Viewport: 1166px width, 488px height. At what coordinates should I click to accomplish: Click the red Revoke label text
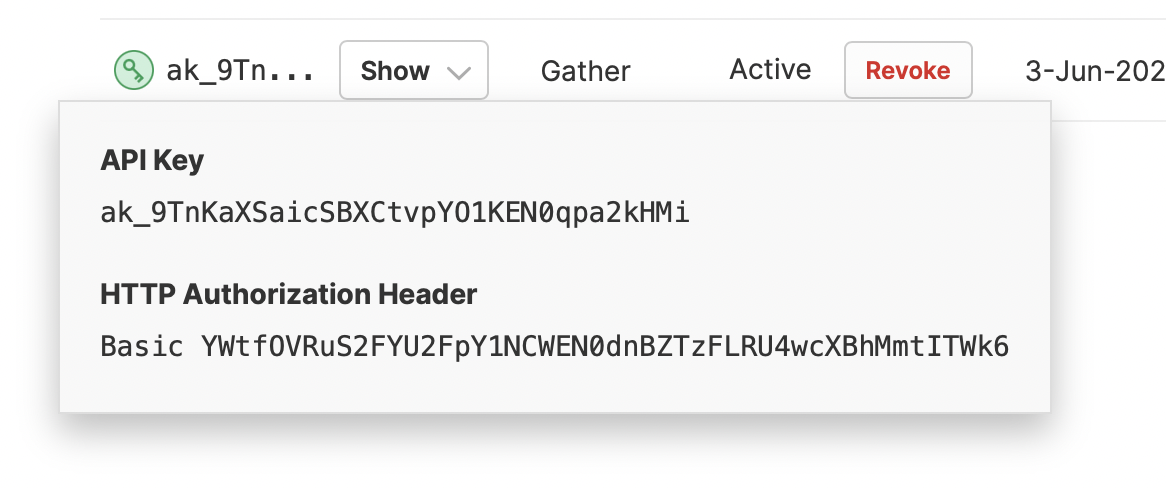point(908,71)
